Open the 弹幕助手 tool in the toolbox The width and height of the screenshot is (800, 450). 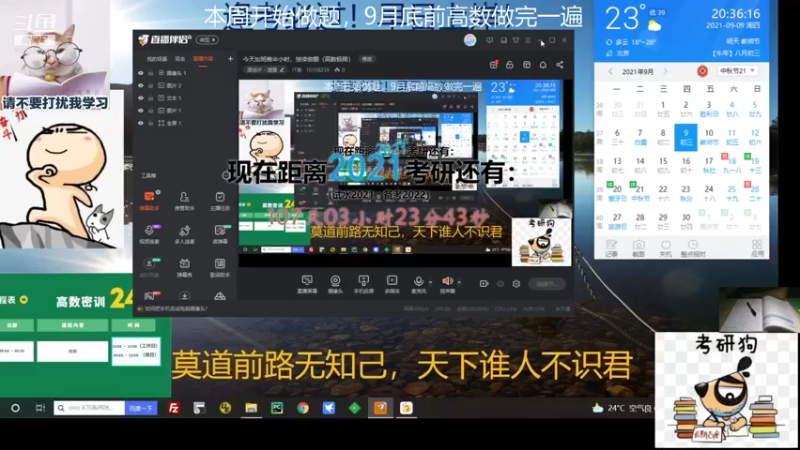pos(149,200)
